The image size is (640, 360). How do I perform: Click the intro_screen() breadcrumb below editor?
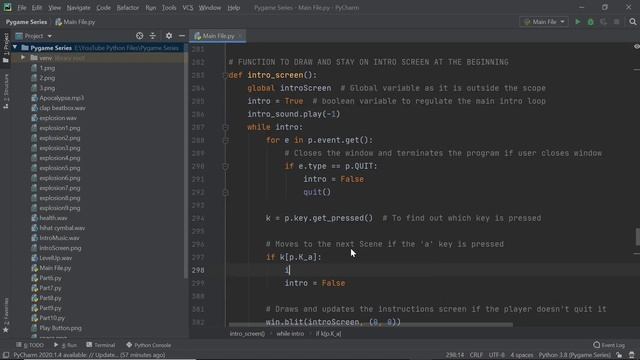coord(247,334)
